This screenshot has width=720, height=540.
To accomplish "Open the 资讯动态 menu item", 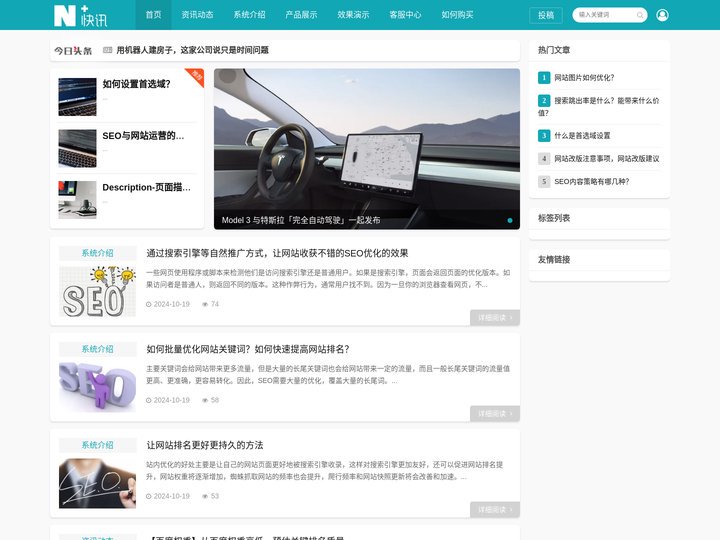I will tap(197, 15).
